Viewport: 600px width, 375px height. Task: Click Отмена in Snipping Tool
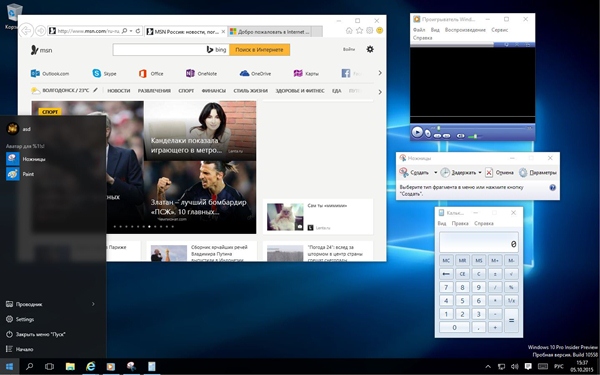pyautogui.click(x=499, y=173)
